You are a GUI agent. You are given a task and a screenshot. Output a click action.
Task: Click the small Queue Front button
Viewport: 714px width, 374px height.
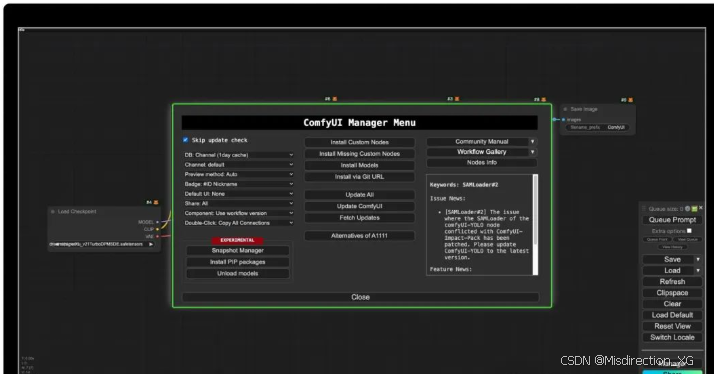pyautogui.click(x=657, y=239)
